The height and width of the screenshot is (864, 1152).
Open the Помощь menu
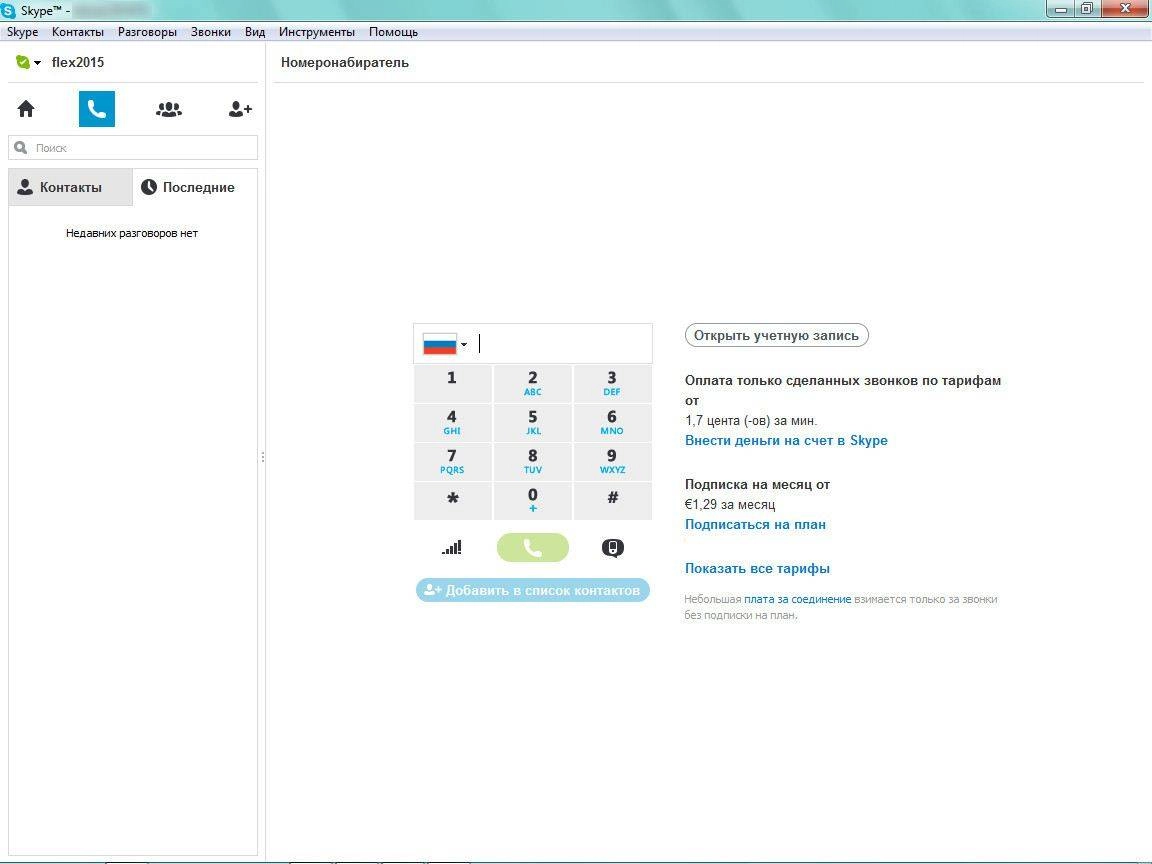[394, 32]
